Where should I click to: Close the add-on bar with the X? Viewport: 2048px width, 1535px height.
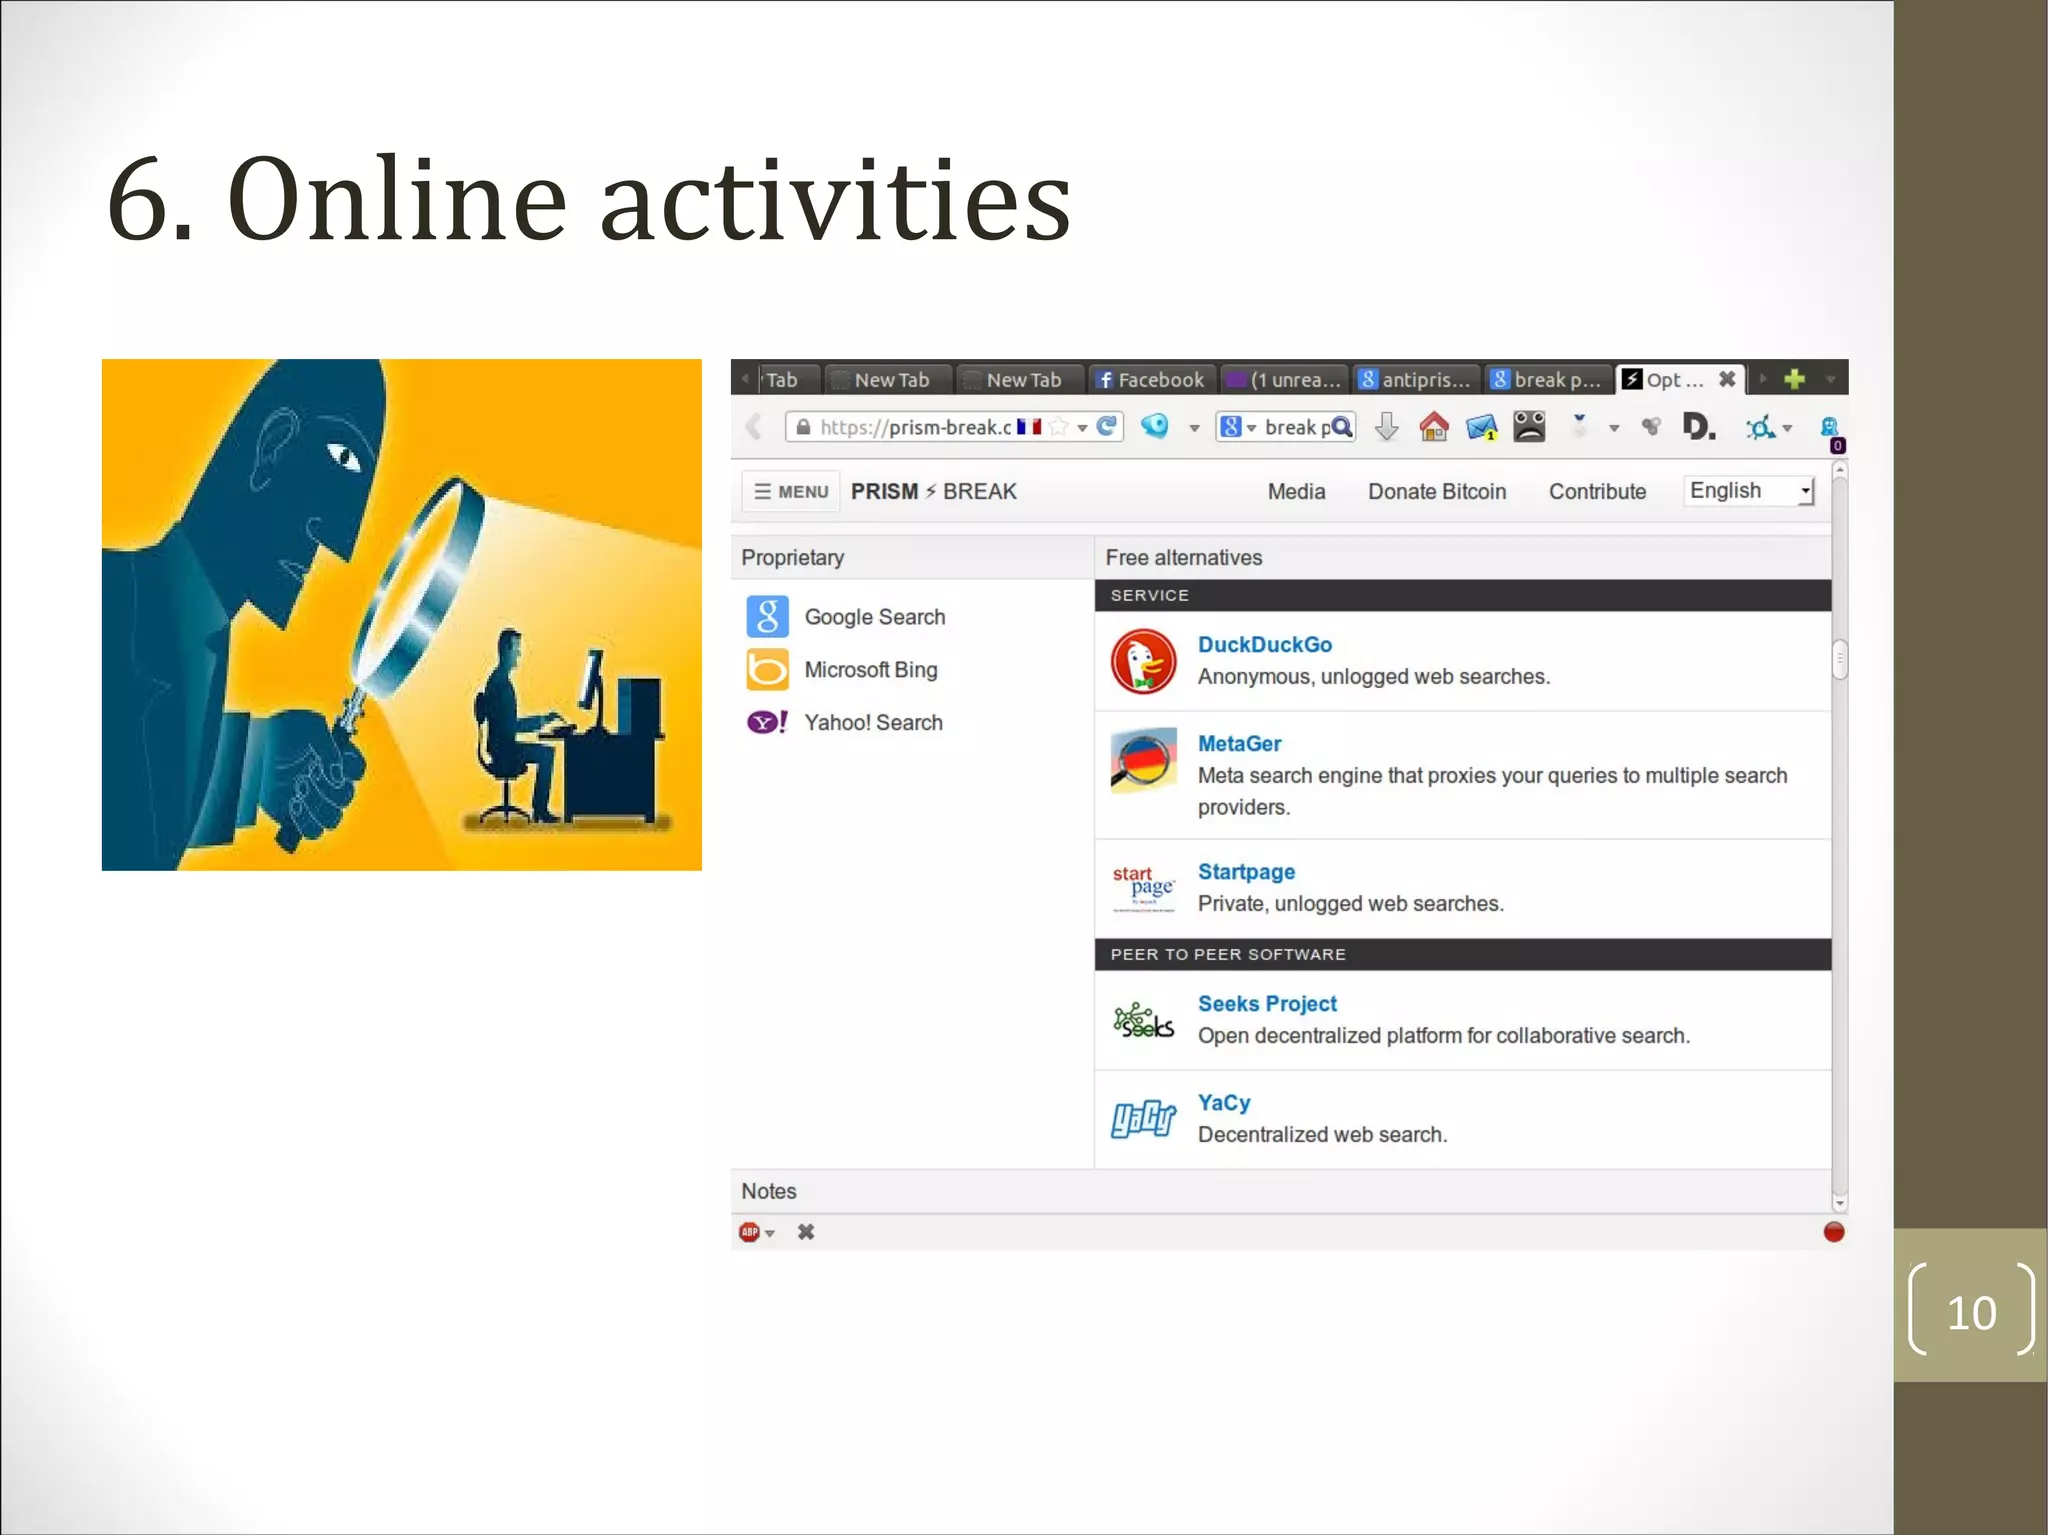point(806,1232)
